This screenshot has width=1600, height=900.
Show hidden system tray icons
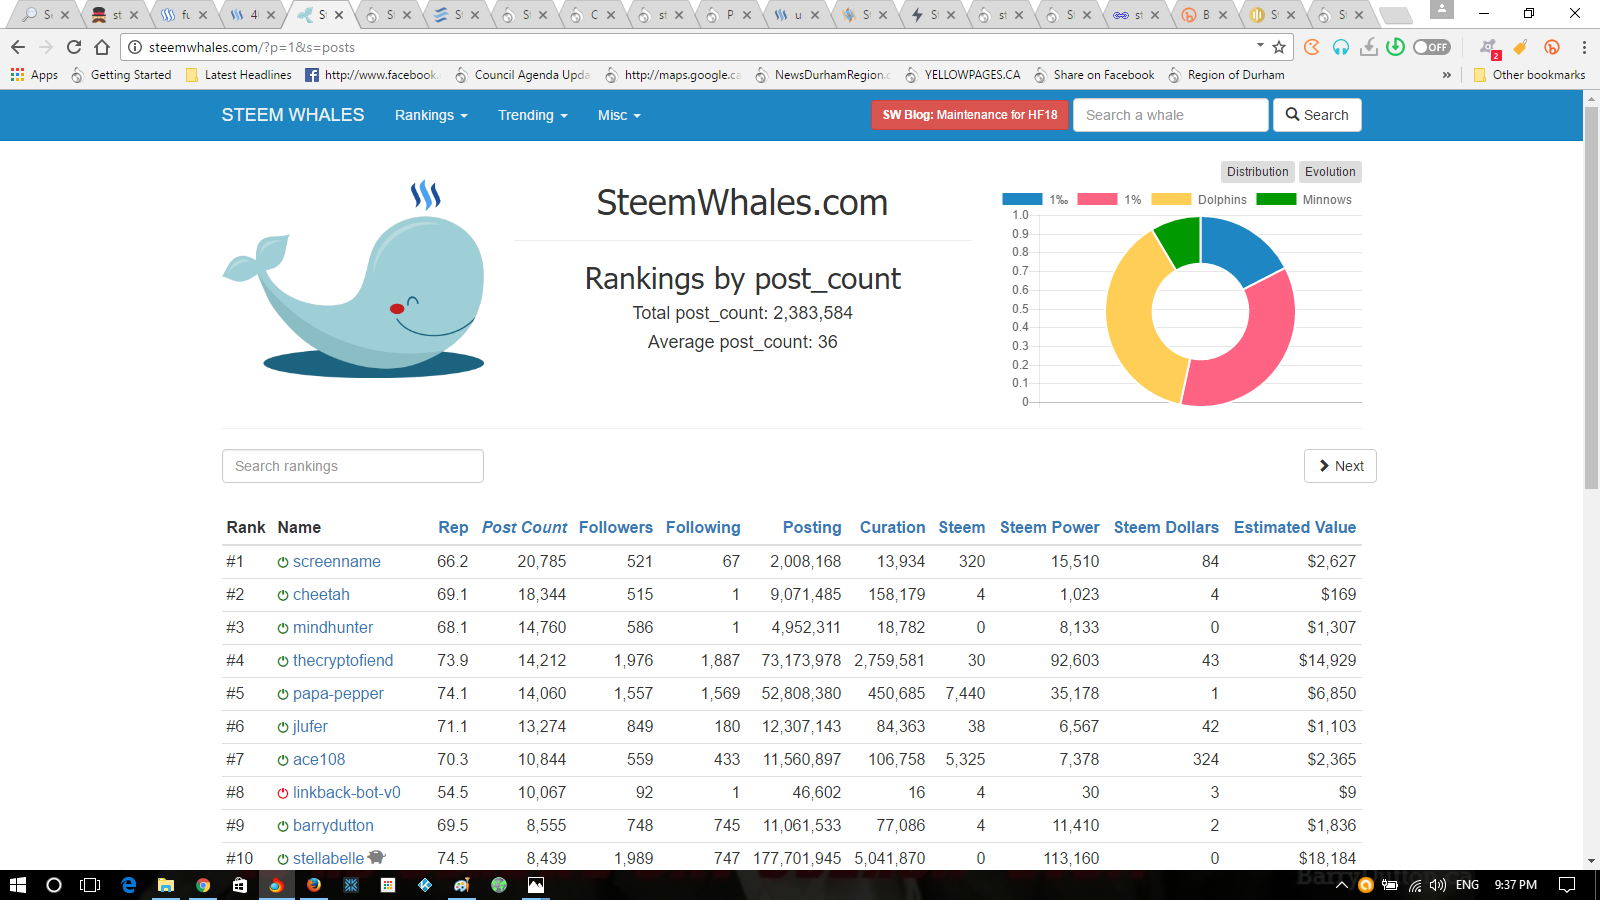click(x=1342, y=885)
